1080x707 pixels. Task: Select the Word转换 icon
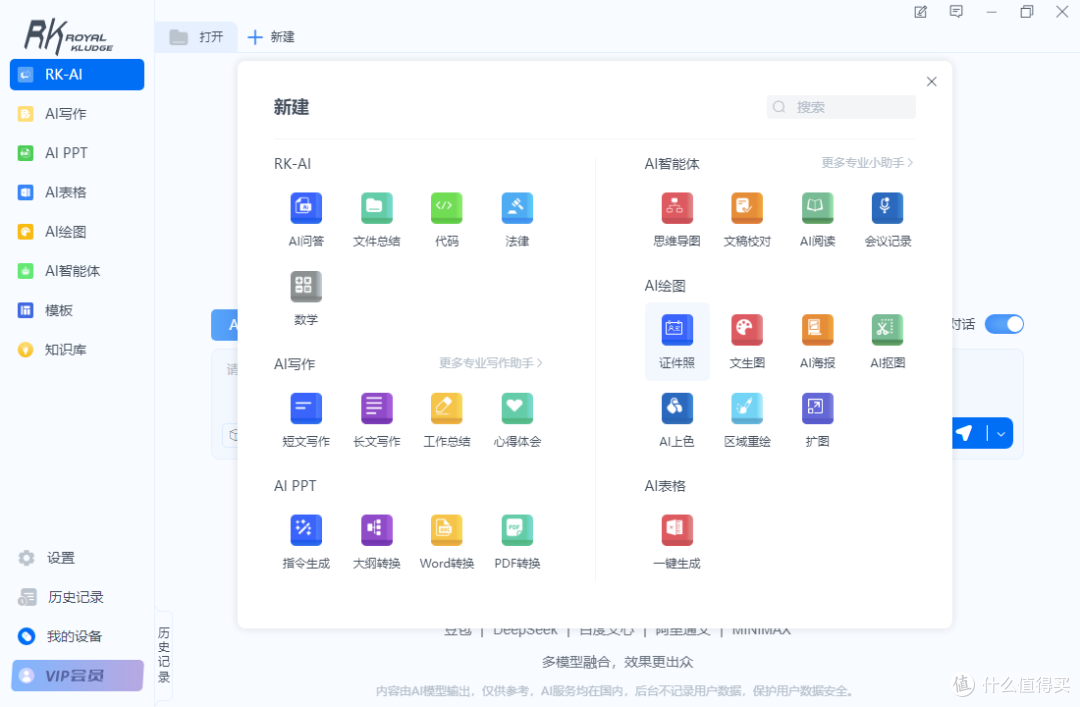click(446, 531)
